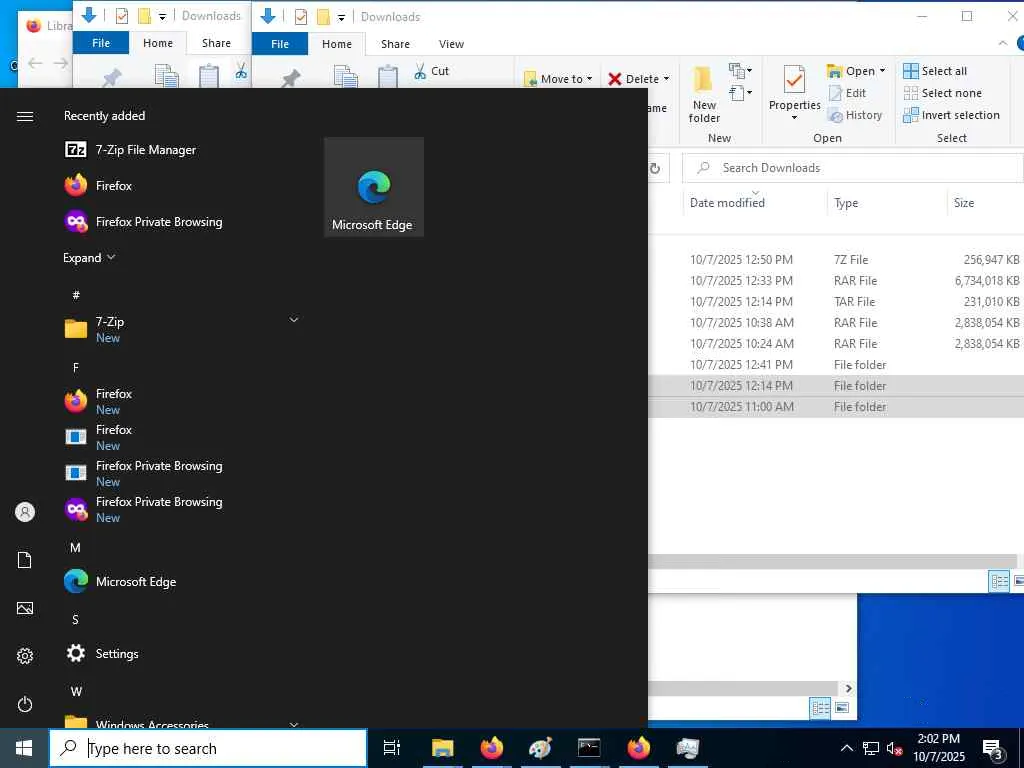Click the Start menu hamburger icon
This screenshot has height=768, width=1024.
(25, 116)
